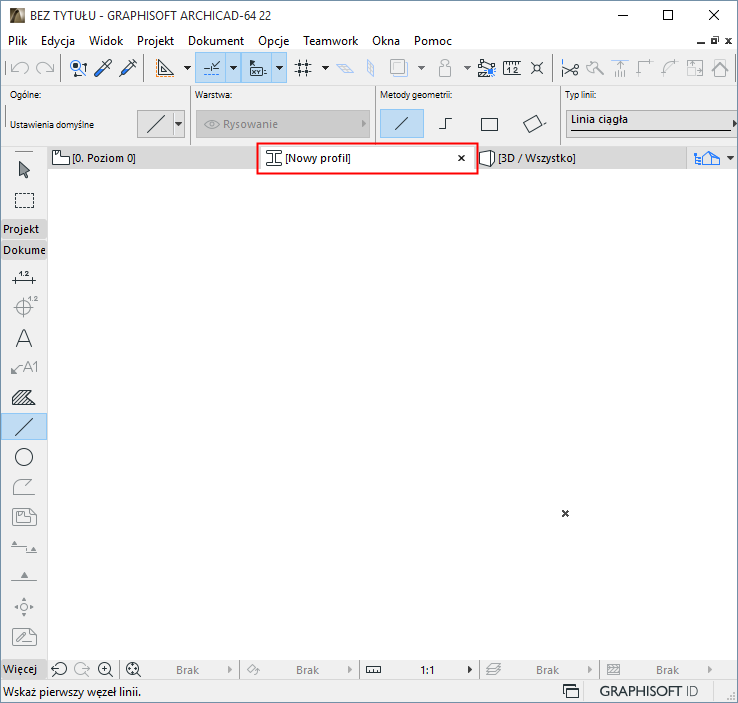The height and width of the screenshot is (703, 738).
Task: Choose chained polyline geometry method
Action: click(x=445, y=124)
